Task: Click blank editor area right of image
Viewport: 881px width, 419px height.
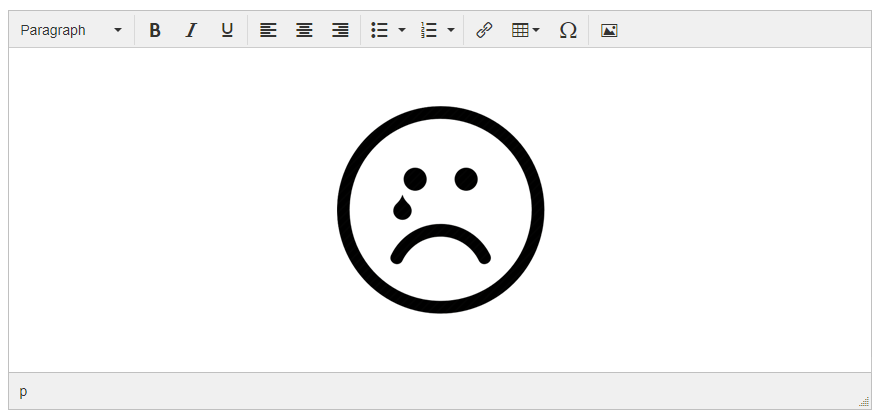Action: click(700, 210)
